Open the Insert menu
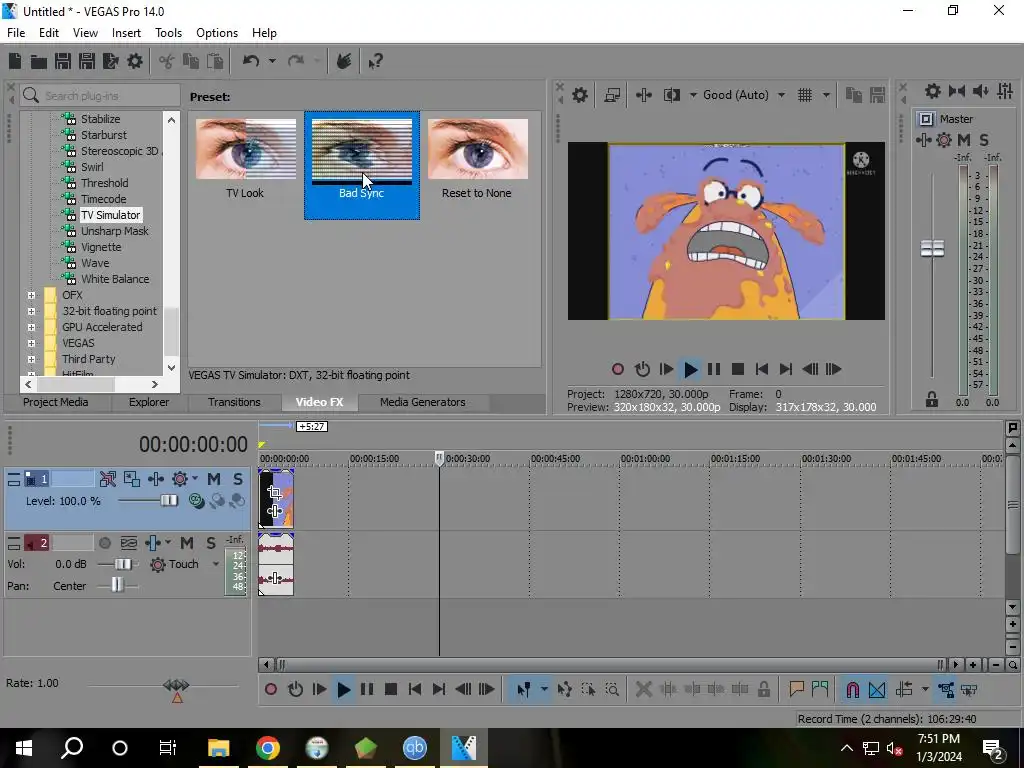The image size is (1024, 768). (x=126, y=33)
